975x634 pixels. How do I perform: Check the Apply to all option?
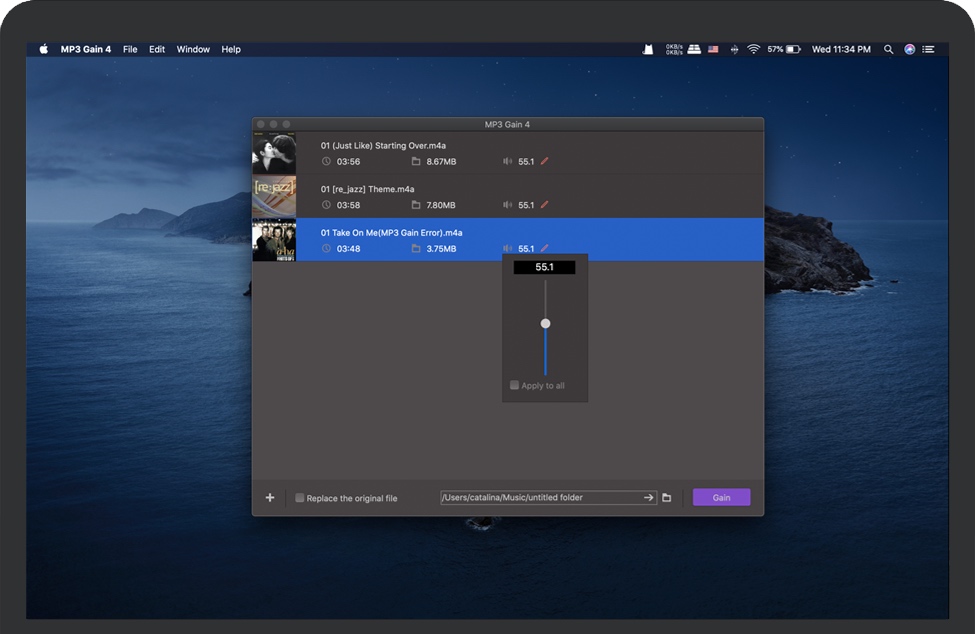(515, 385)
